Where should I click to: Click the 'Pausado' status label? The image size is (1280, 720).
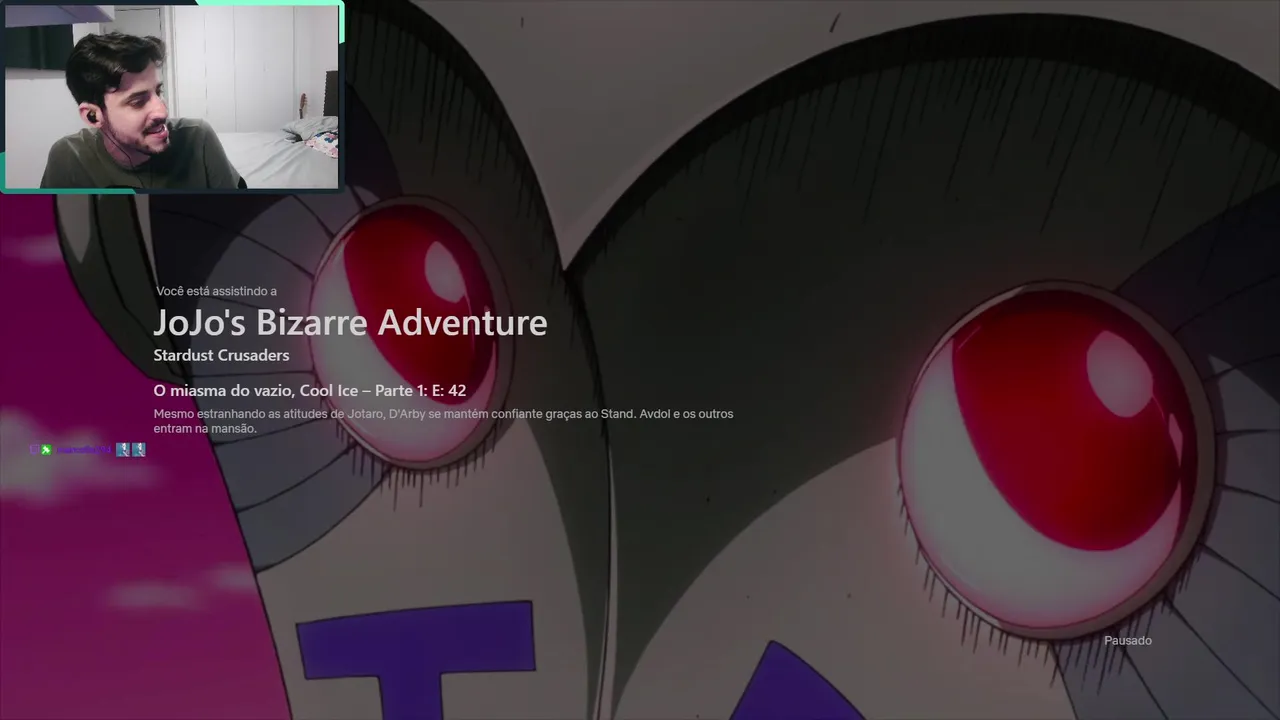[1128, 640]
